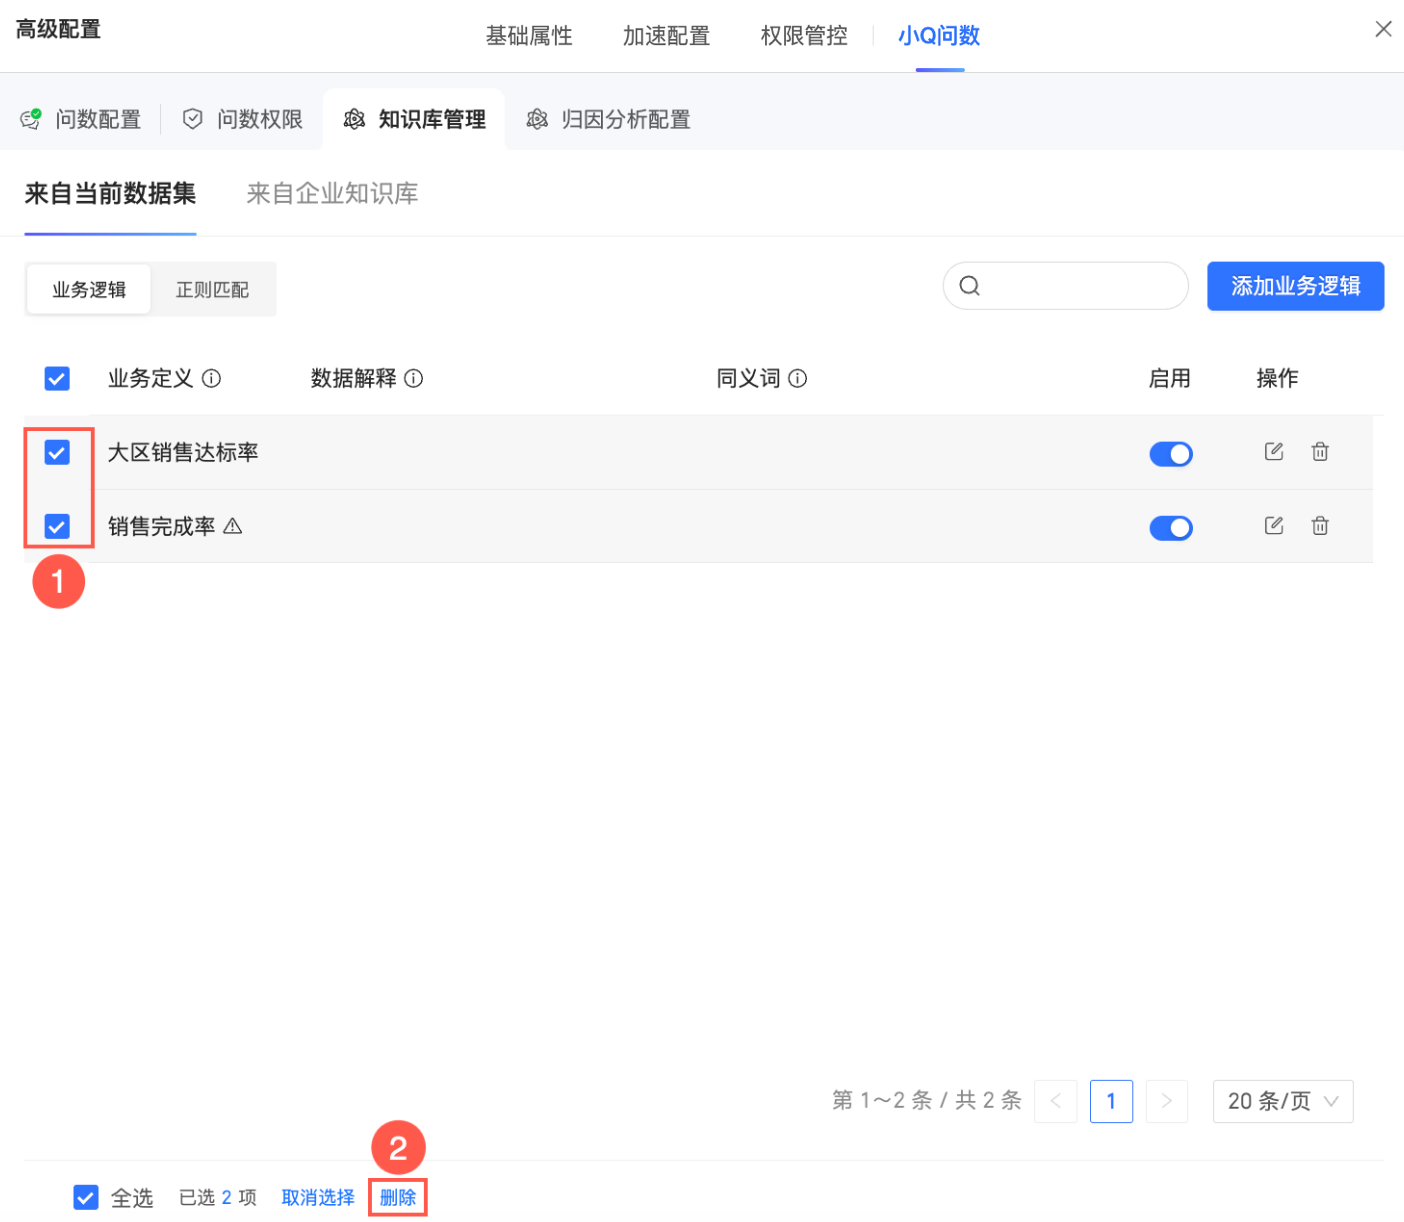
Task: Open the 归因分析配置 sub-tab
Action: pyautogui.click(x=608, y=120)
